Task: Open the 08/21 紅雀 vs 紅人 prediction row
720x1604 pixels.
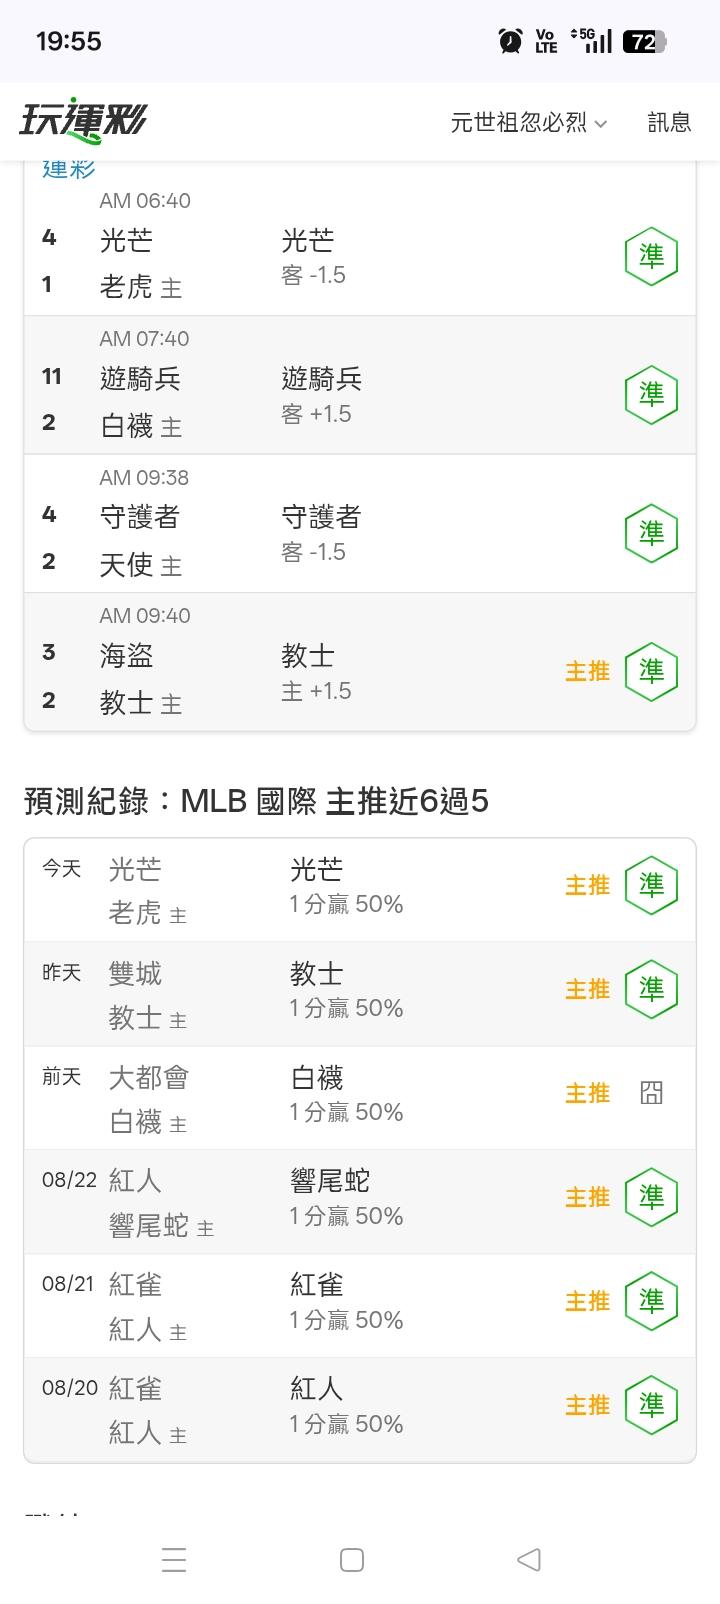Action: (x=360, y=1305)
